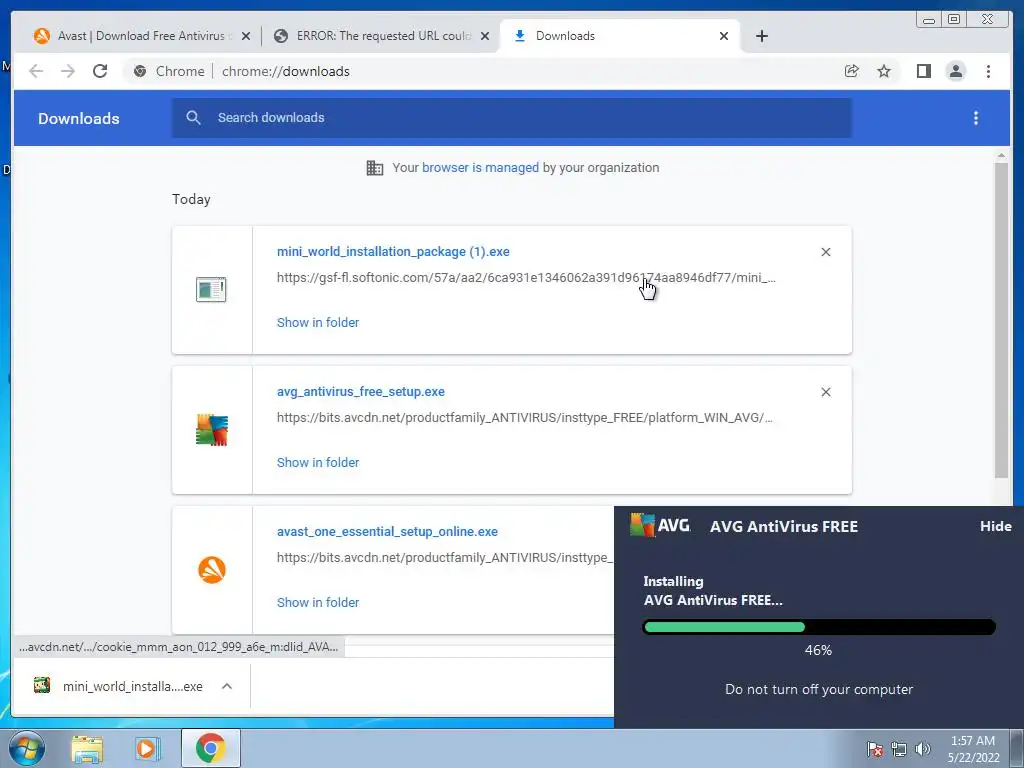Click the AVG installer file icon

212,430
